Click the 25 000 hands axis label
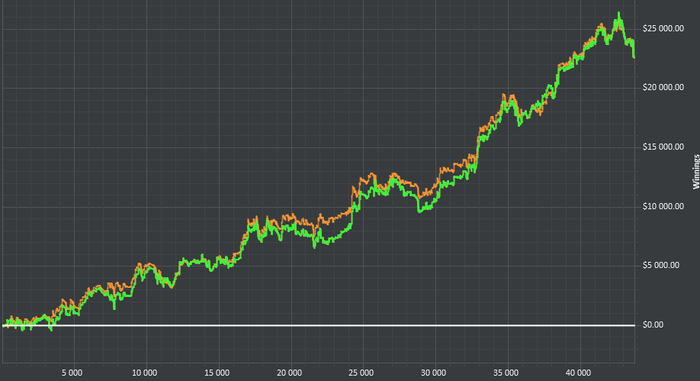The image size is (700, 381). click(361, 373)
